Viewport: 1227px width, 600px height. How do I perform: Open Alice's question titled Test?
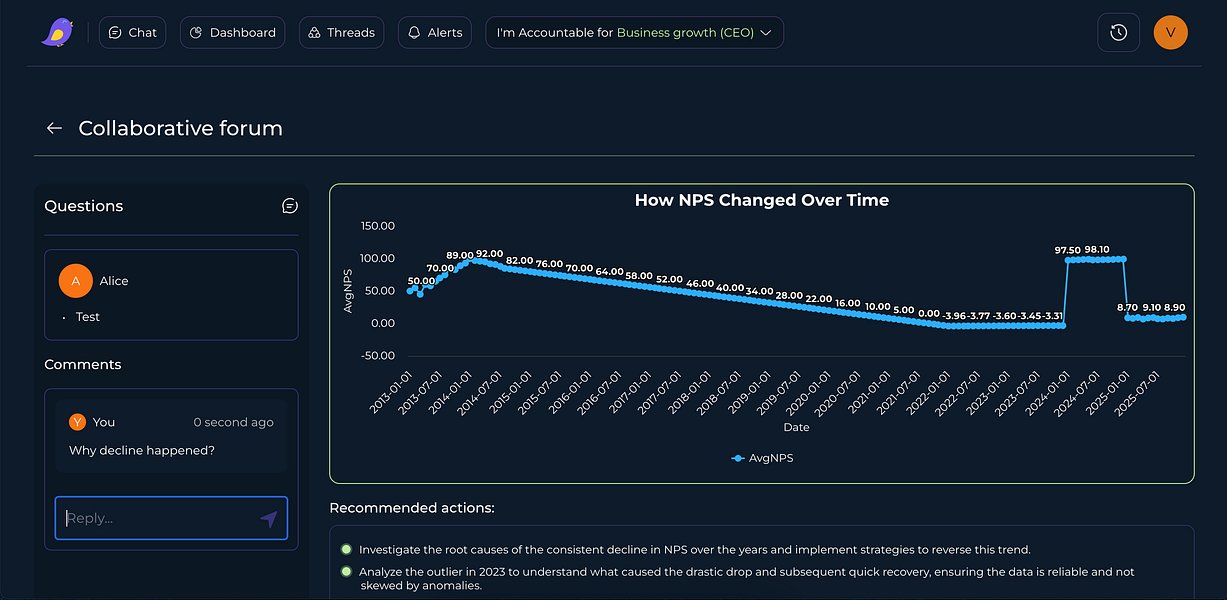click(x=171, y=294)
